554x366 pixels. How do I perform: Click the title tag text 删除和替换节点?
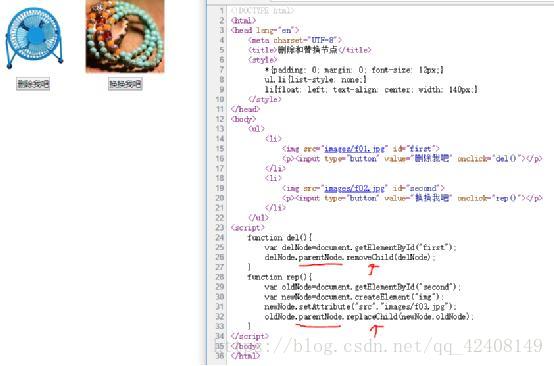click(308, 50)
